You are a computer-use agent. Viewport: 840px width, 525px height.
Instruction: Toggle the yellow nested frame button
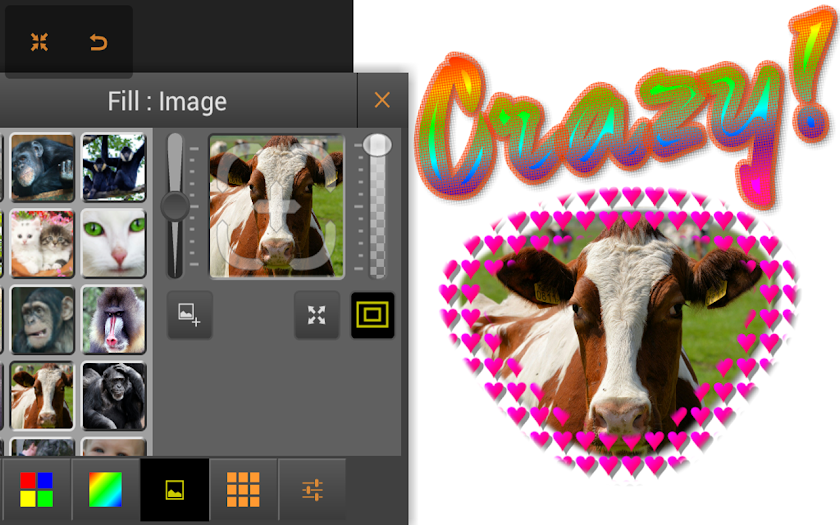pos(372,314)
